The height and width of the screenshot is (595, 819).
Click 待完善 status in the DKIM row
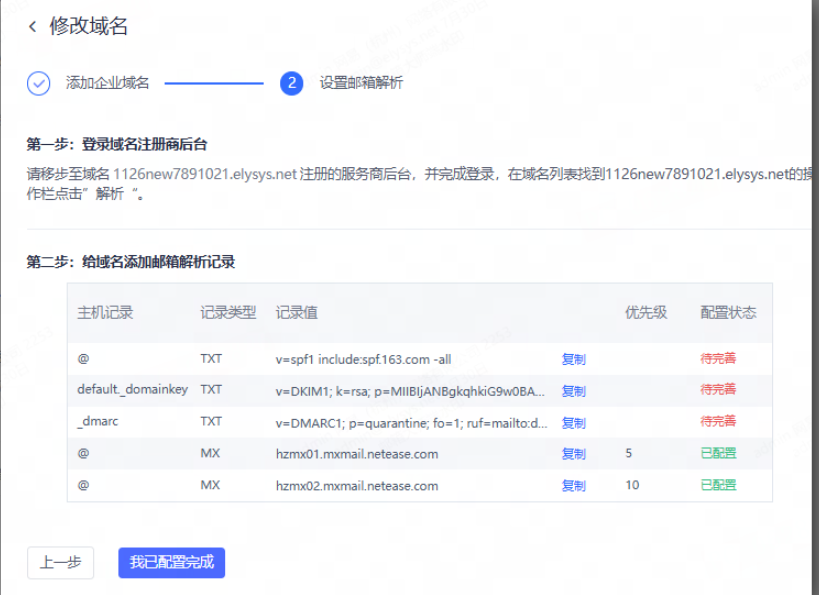point(718,389)
